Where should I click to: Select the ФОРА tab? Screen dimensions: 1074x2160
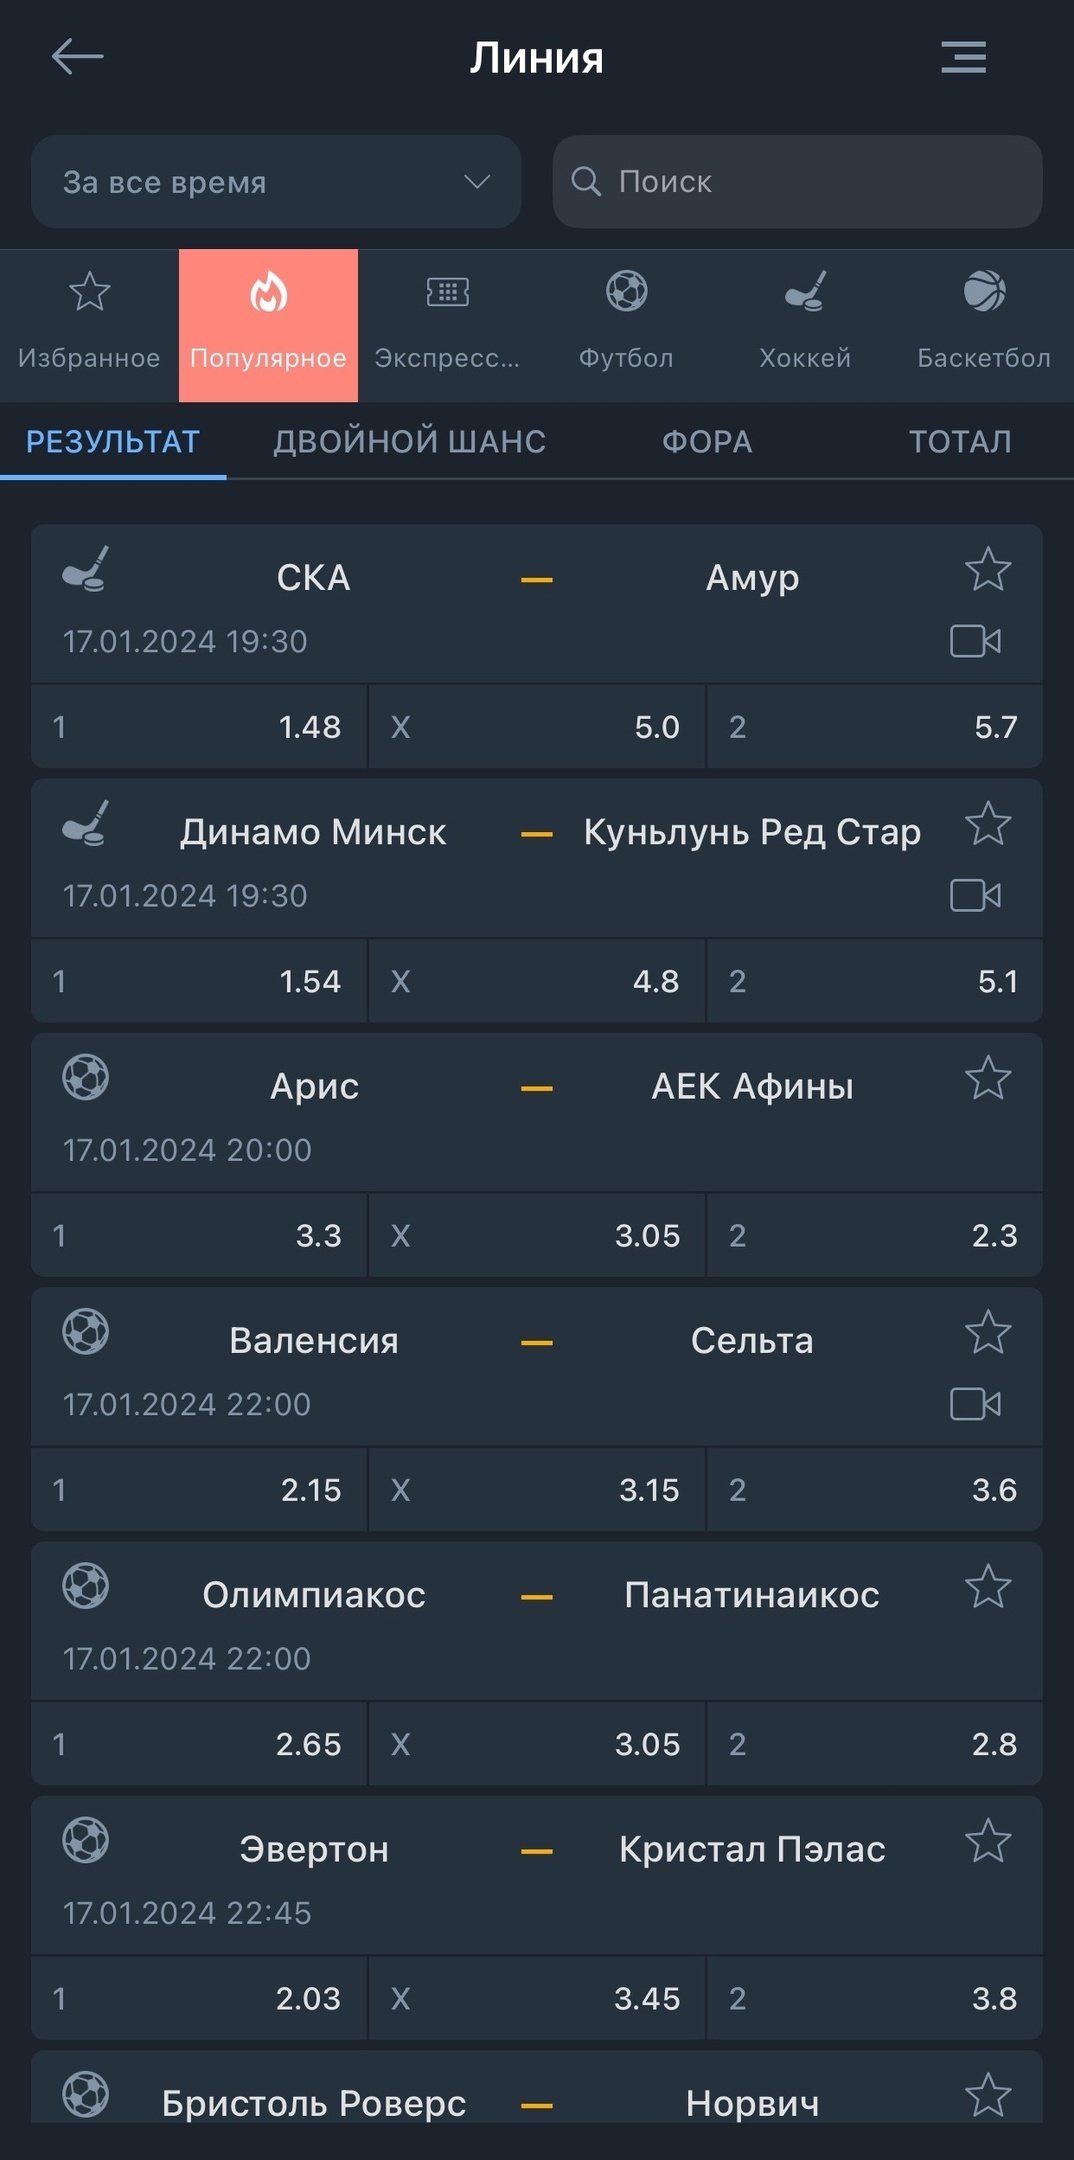[707, 442]
